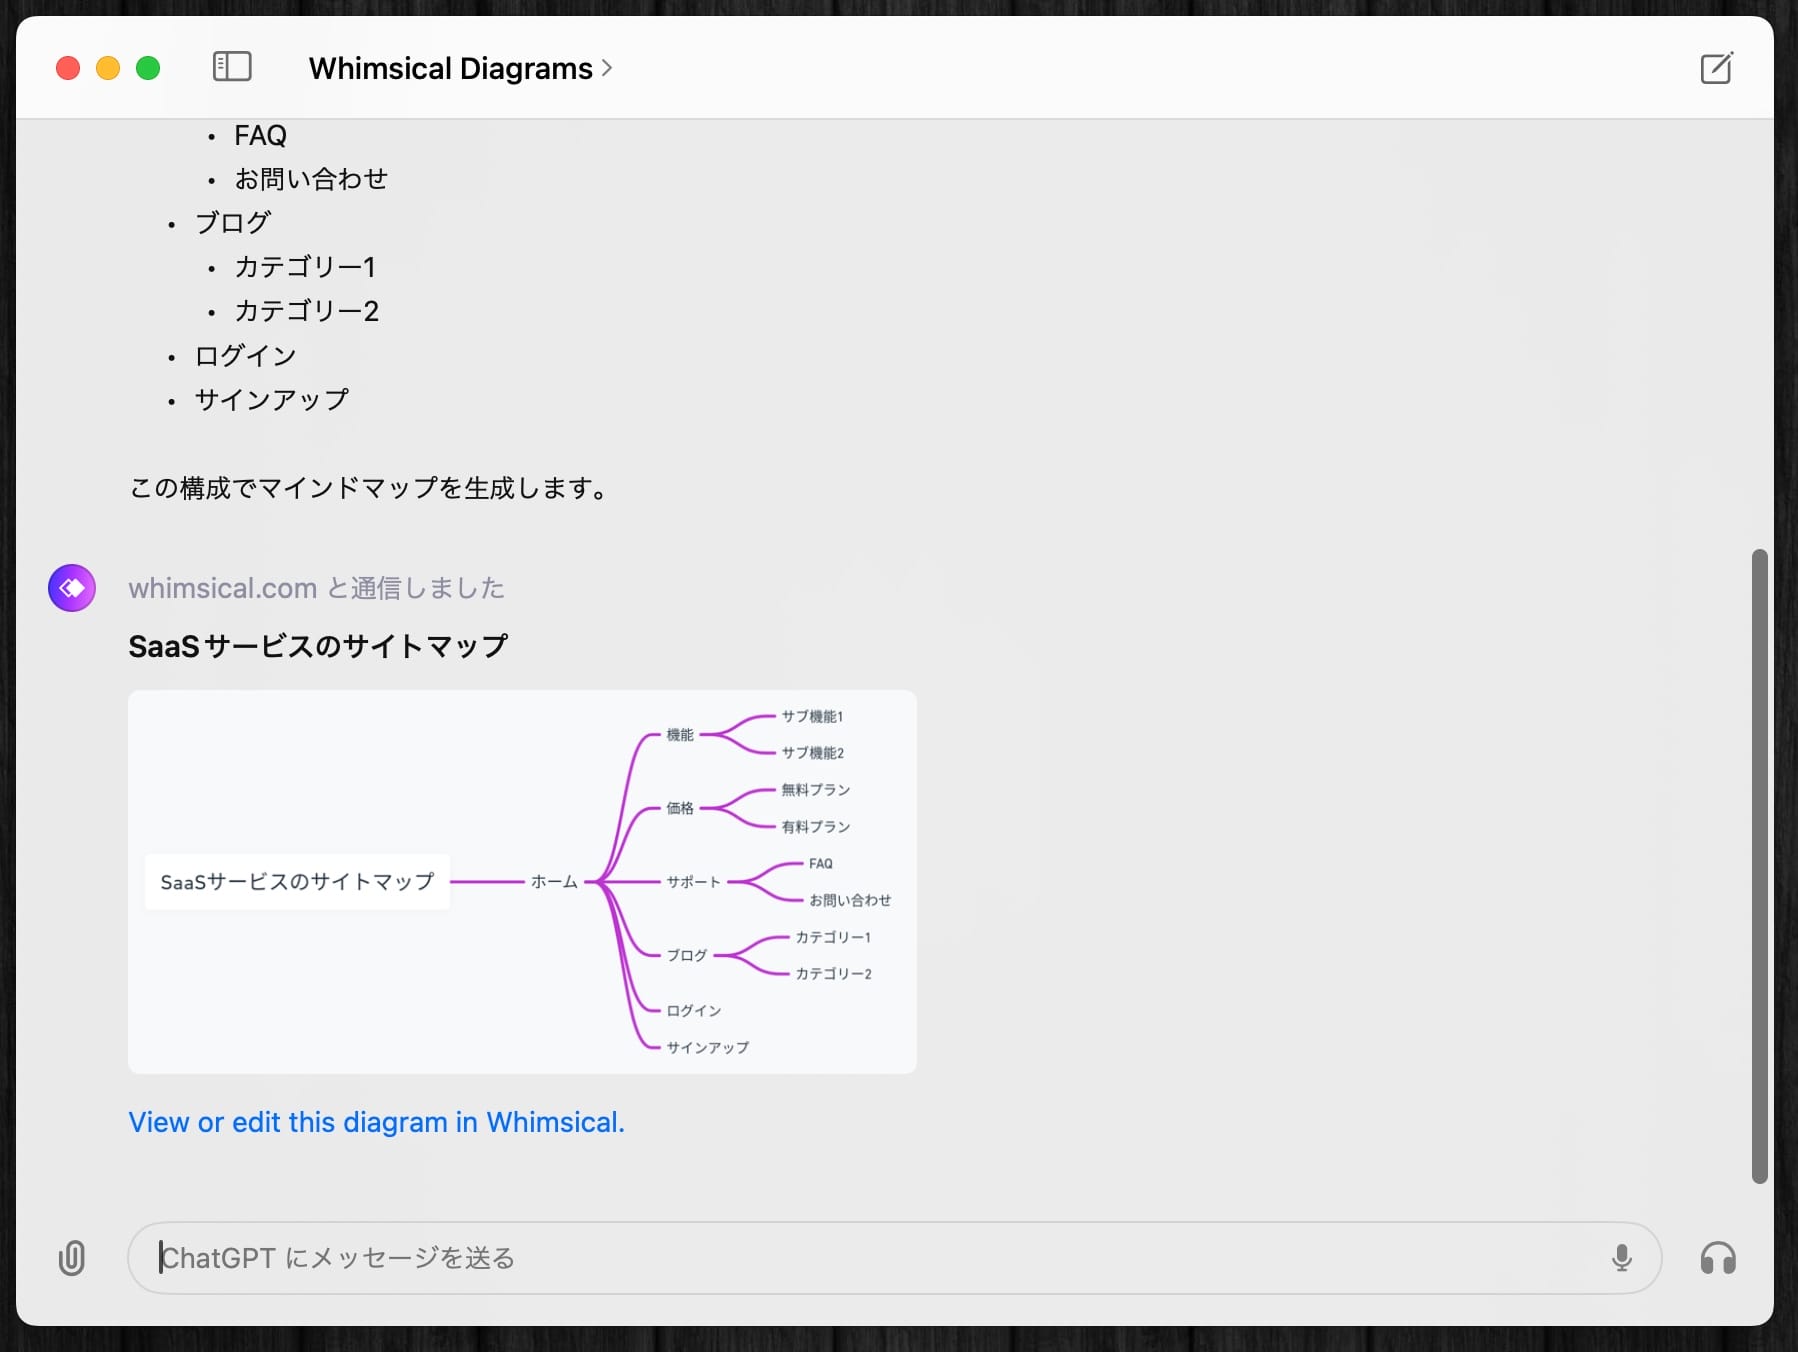Open the sitemap mind map thumbnail
The image size is (1798, 1352).
pyautogui.click(x=522, y=881)
